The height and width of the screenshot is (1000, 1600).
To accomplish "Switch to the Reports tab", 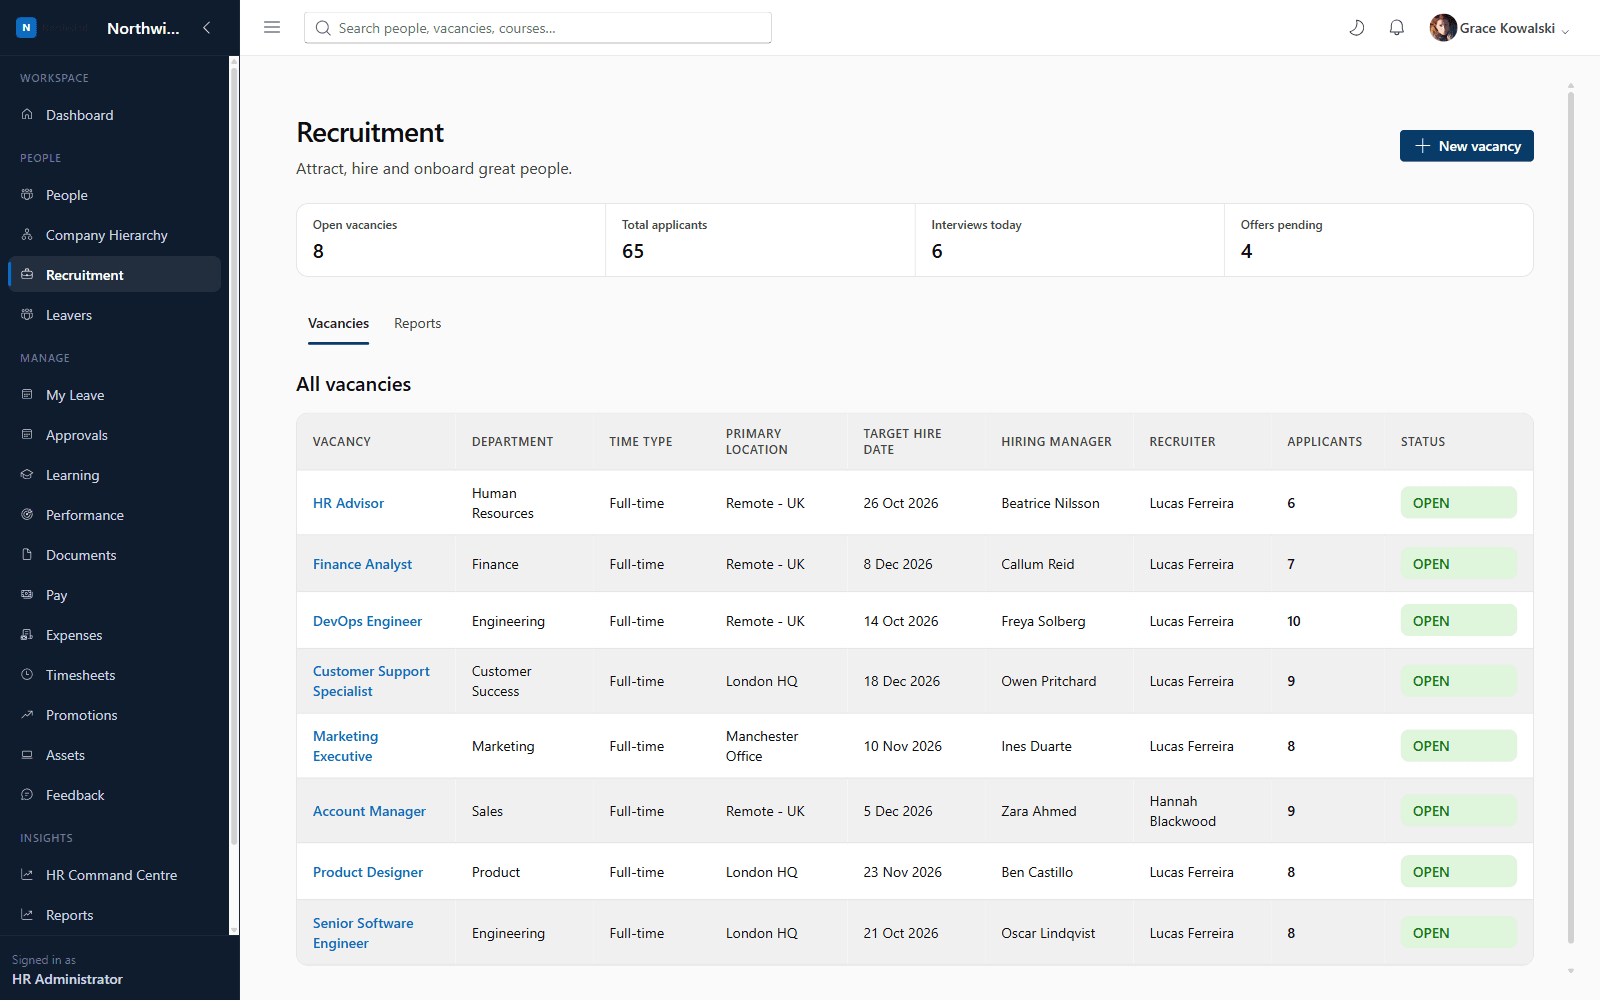I will point(417,323).
